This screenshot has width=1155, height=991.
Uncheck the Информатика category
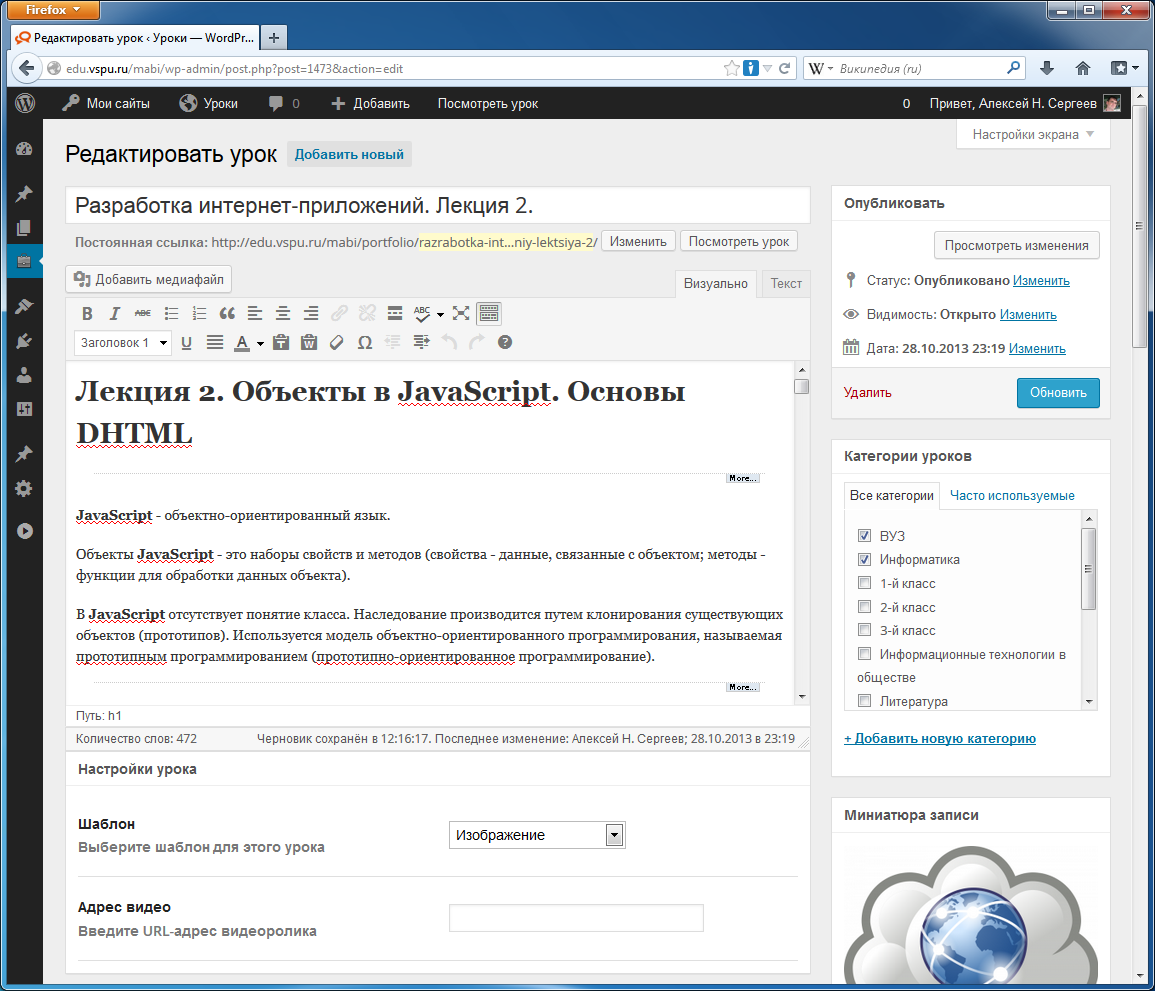pyautogui.click(x=865, y=560)
